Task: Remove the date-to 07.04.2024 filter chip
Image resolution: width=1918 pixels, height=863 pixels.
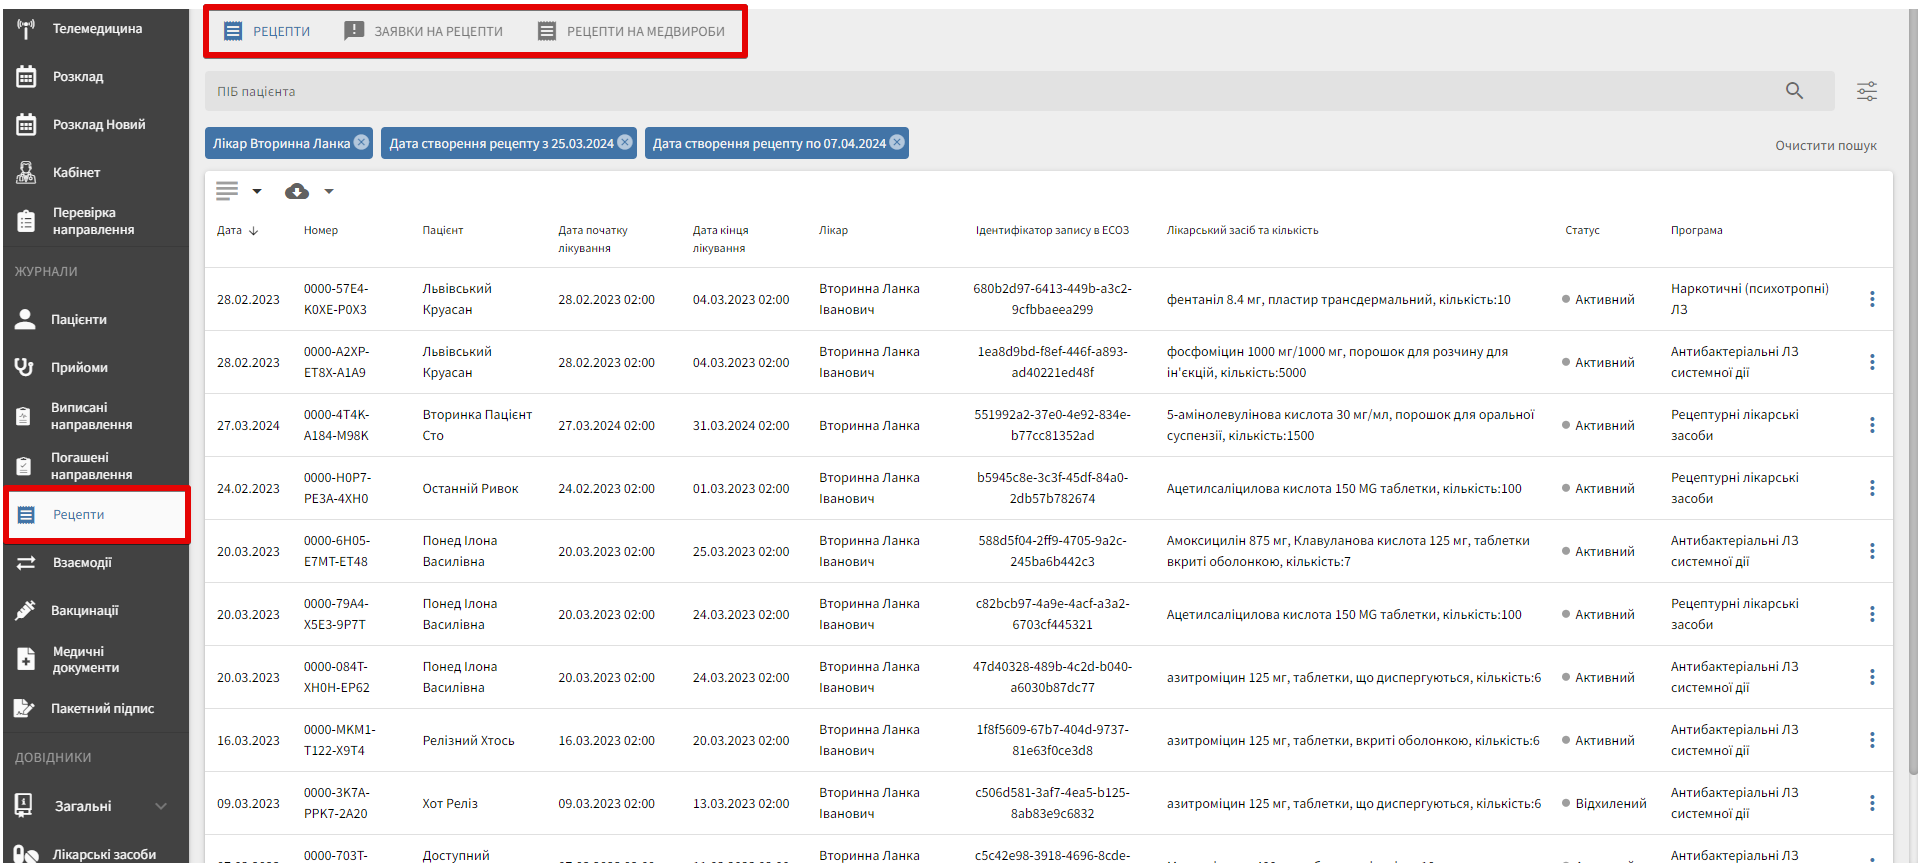Action: tap(897, 143)
